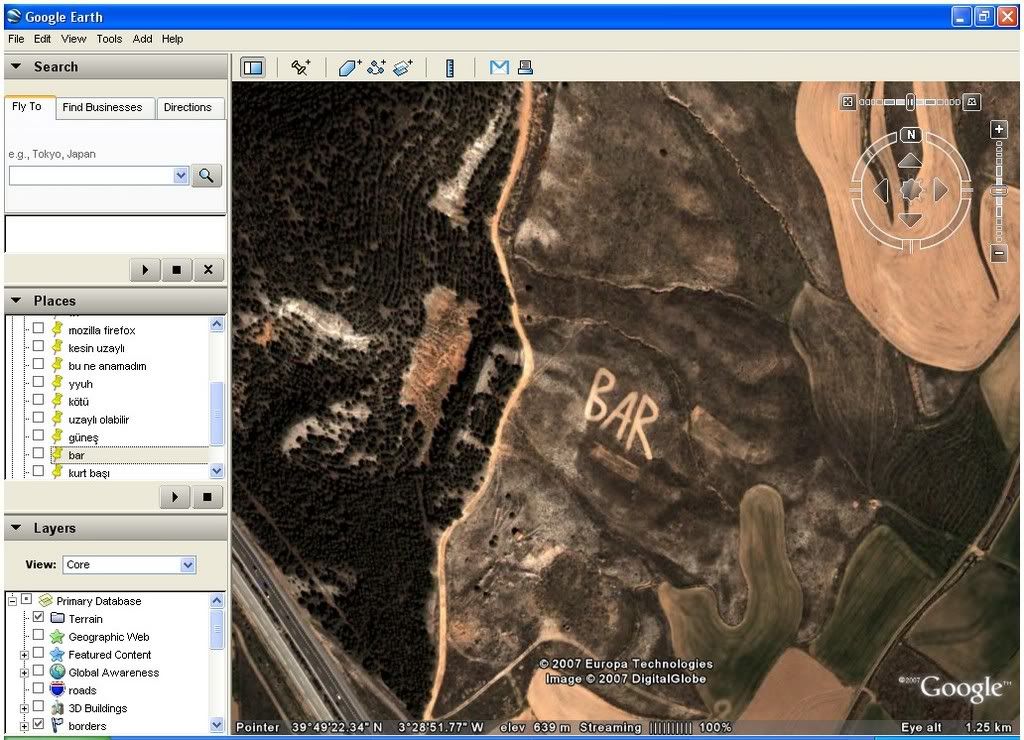Click the top-down tilt icon left of tilt slider
Image resolution: width=1024 pixels, height=740 pixels.
[848, 102]
